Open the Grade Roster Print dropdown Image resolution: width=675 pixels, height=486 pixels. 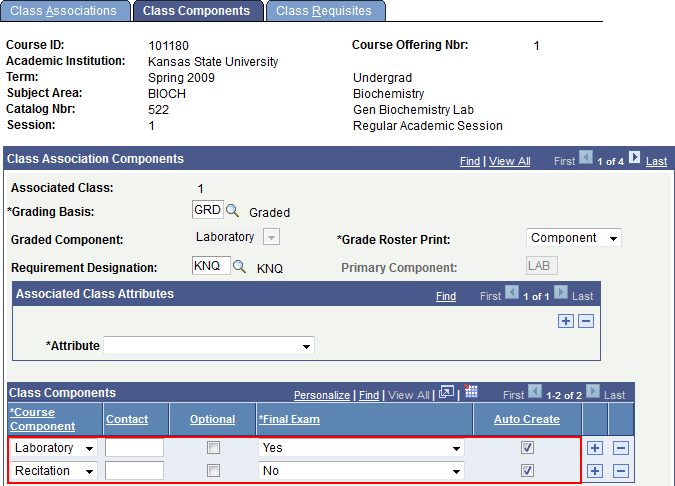pos(573,238)
